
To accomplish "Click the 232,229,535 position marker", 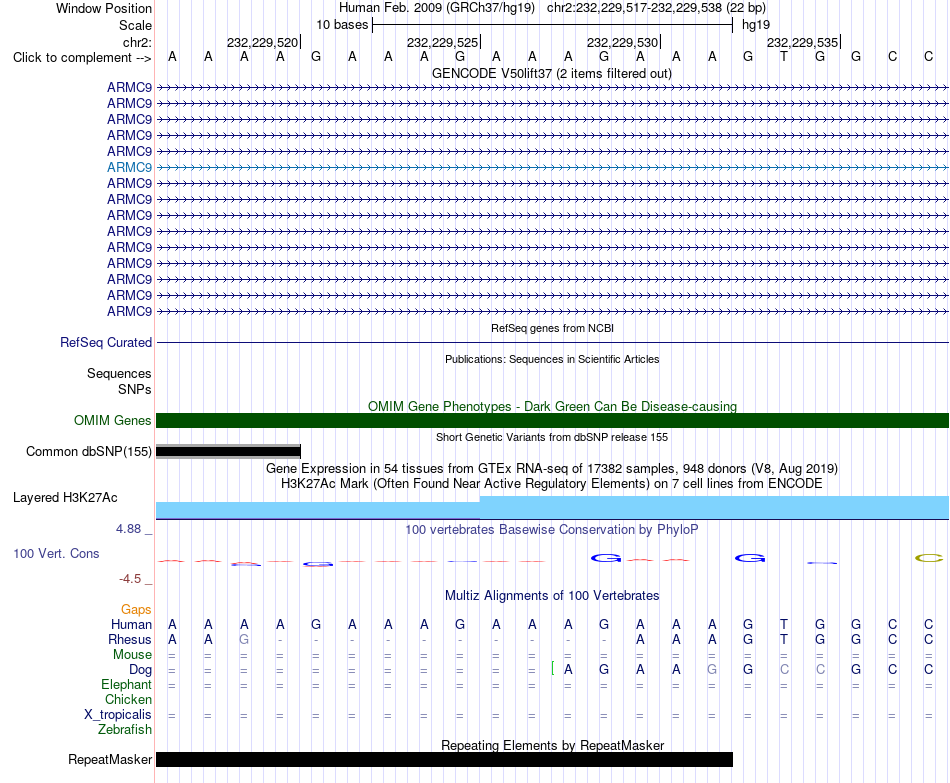I will 802,42.
